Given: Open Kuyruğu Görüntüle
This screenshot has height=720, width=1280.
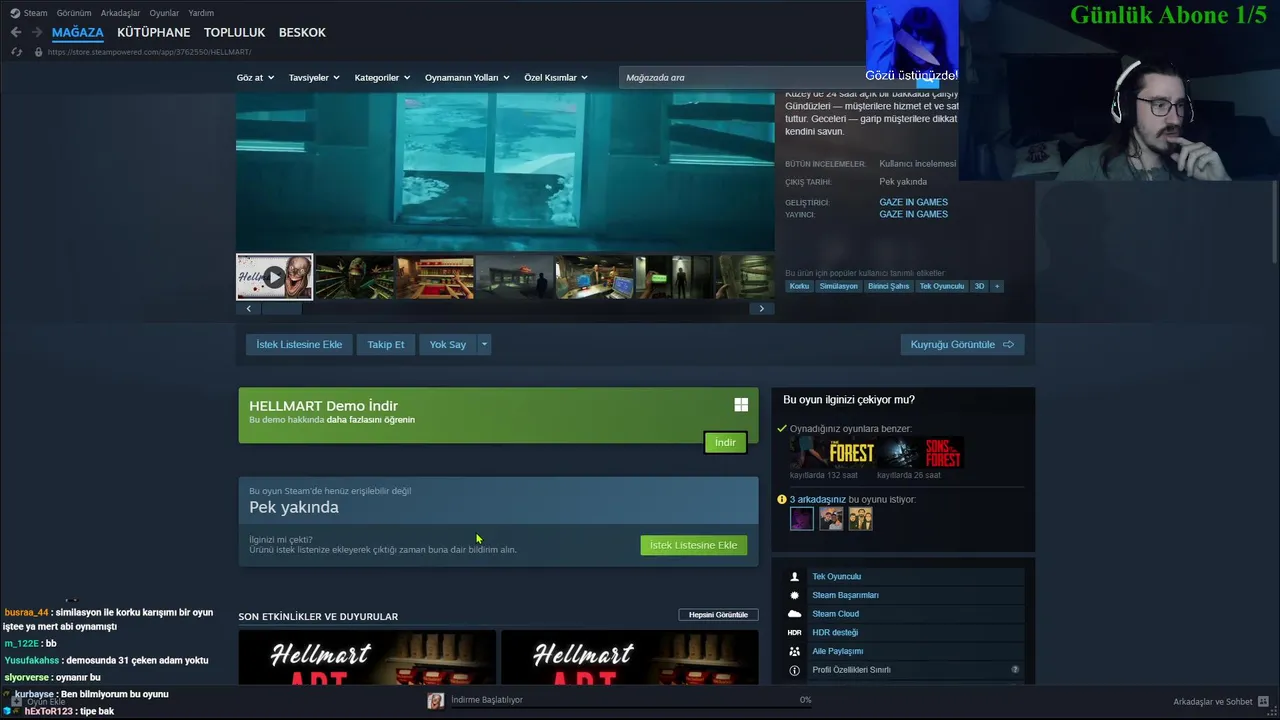Looking at the screenshot, I should tap(962, 344).
